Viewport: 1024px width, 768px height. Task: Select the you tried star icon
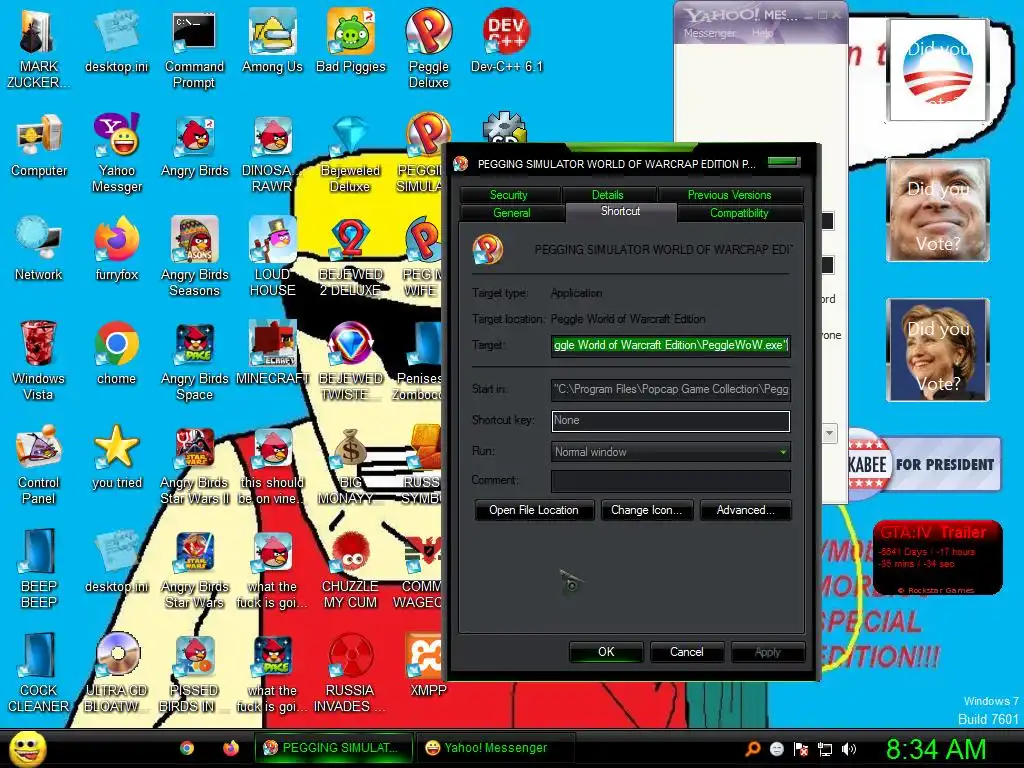[116, 458]
